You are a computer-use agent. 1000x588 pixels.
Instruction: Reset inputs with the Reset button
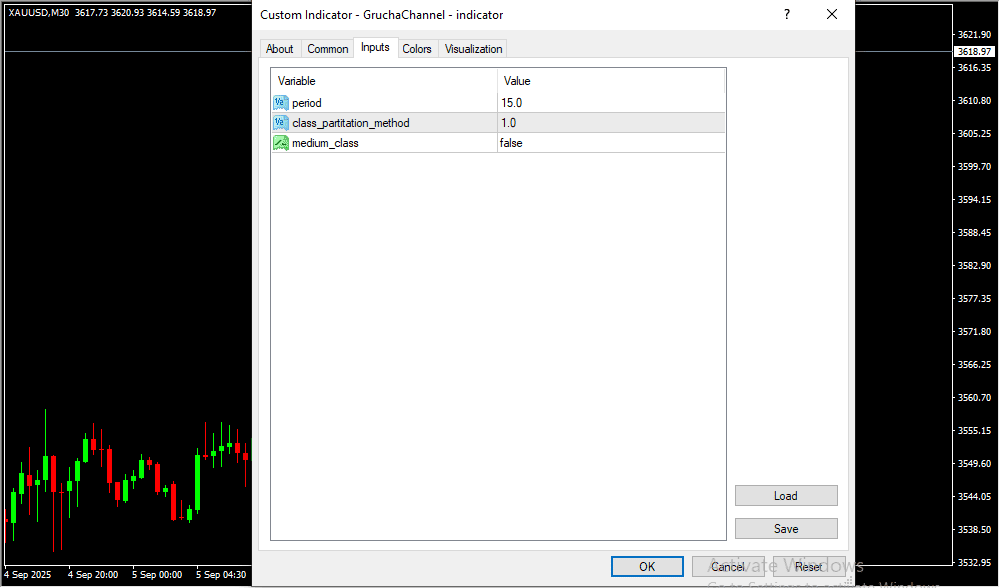pos(809,567)
